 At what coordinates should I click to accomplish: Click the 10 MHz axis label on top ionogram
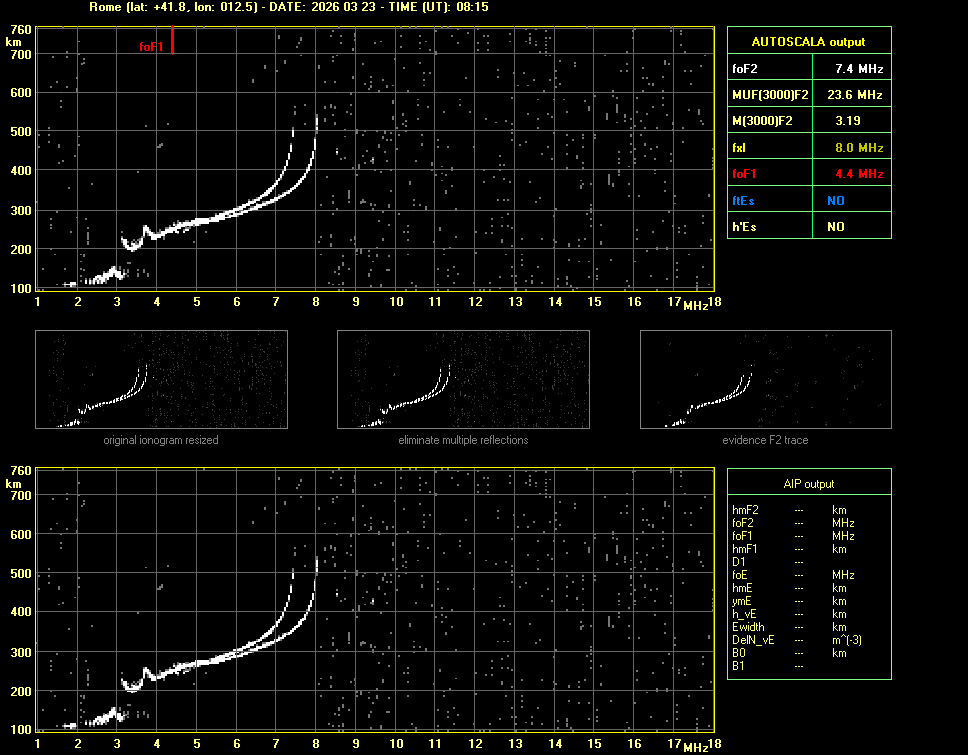tap(396, 302)
